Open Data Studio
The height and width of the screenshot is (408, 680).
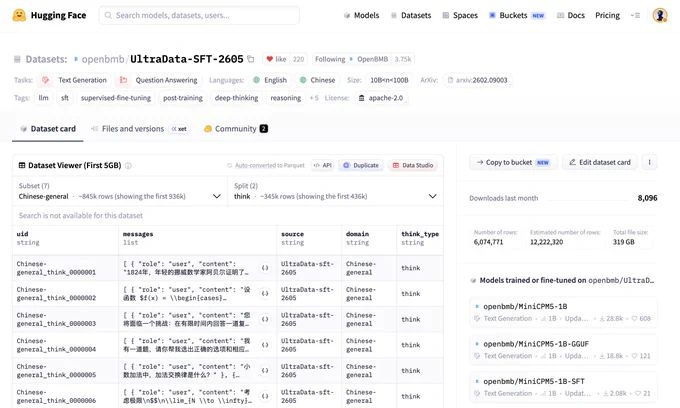click(412, 165)
